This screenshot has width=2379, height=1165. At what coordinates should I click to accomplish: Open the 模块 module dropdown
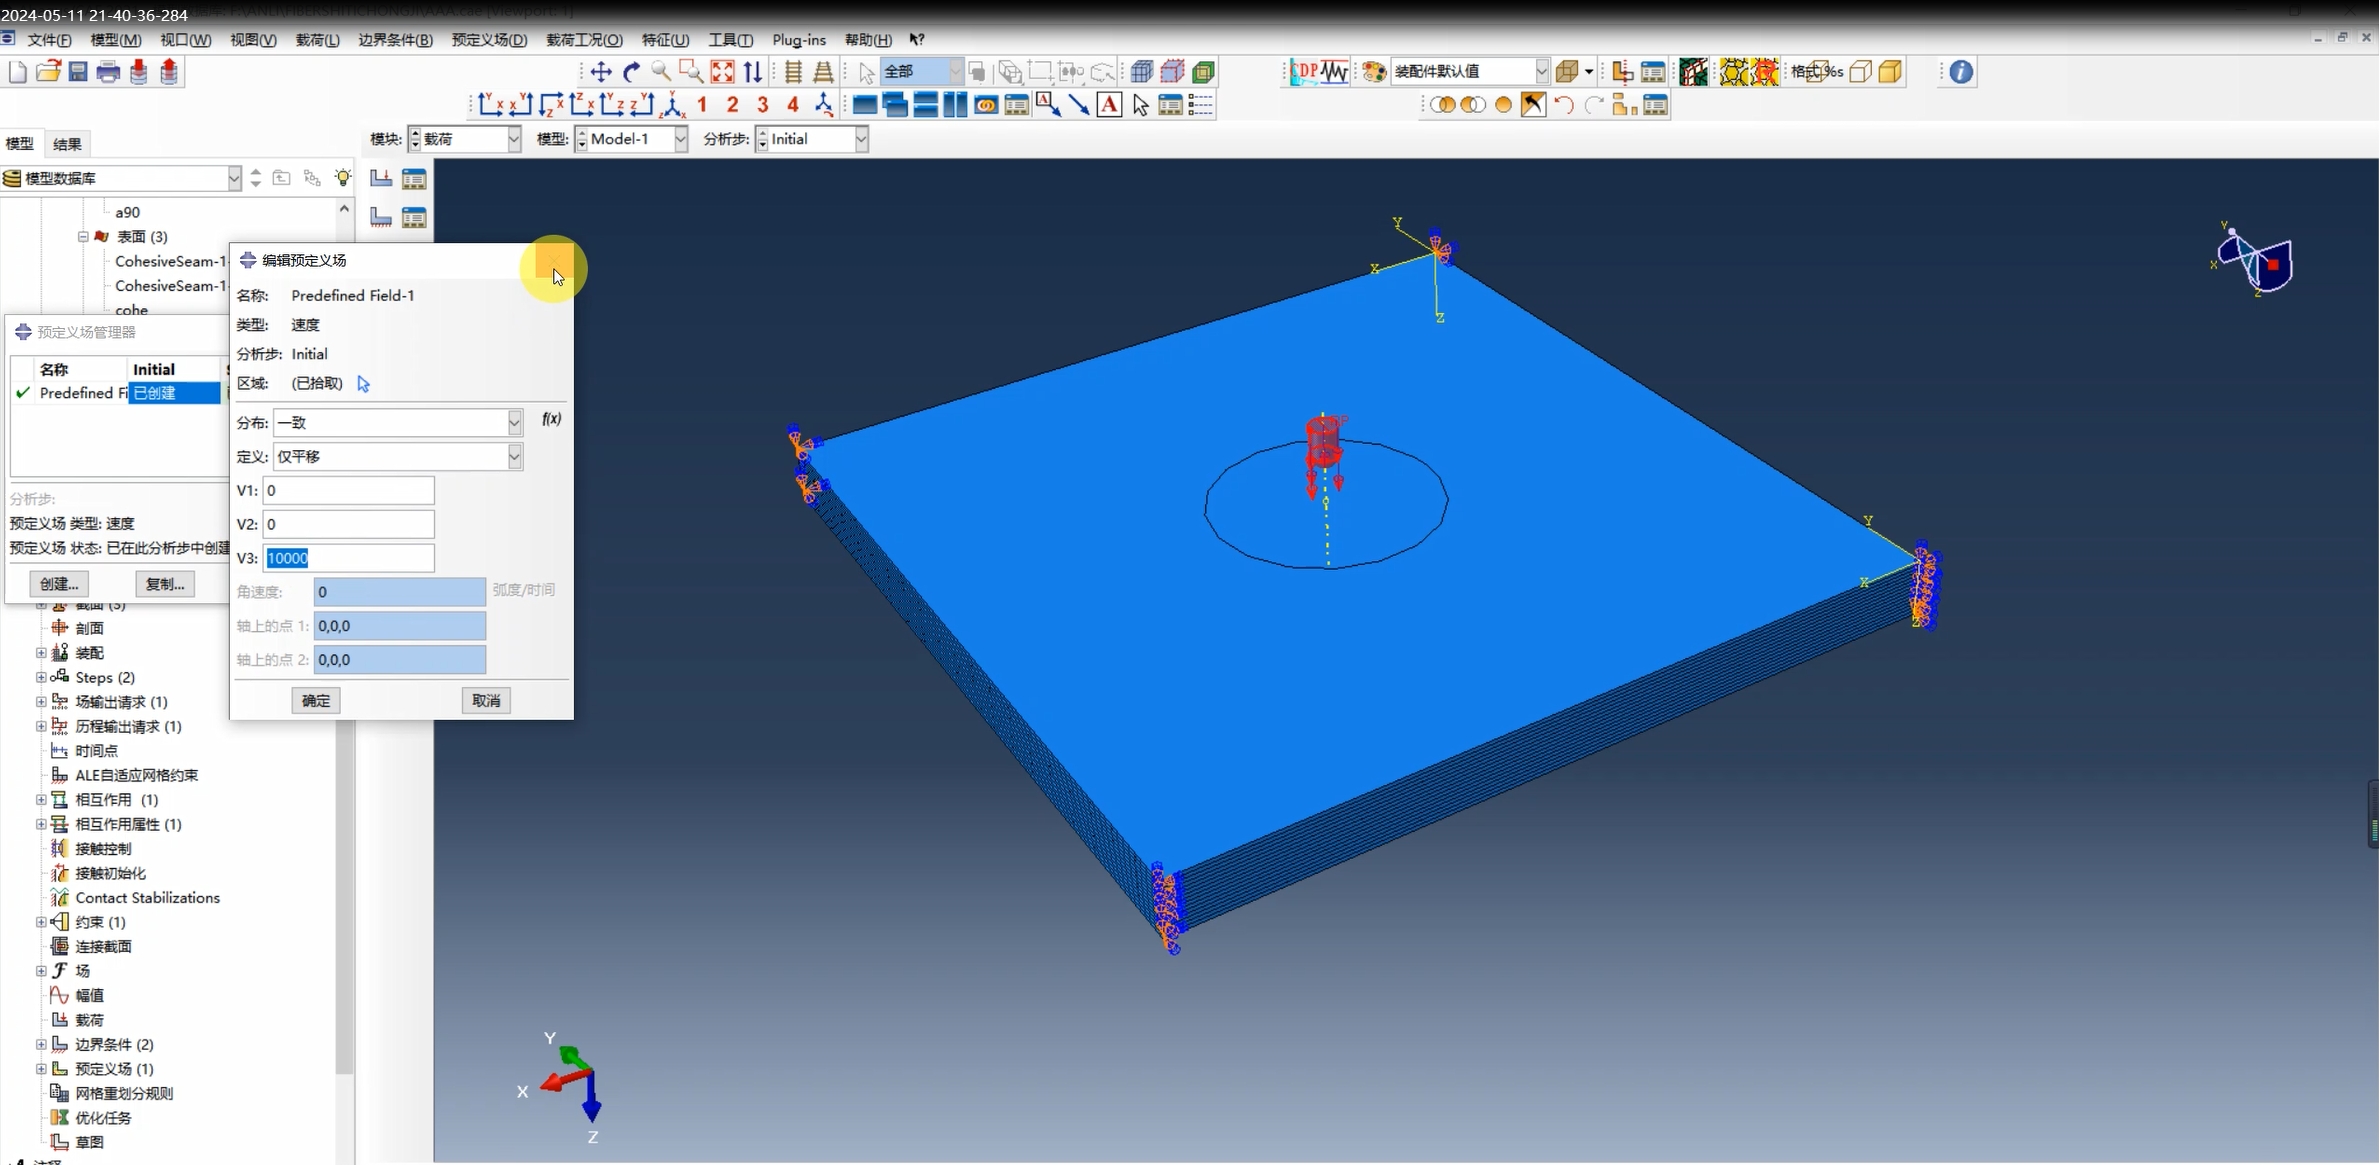pos(514,139)
